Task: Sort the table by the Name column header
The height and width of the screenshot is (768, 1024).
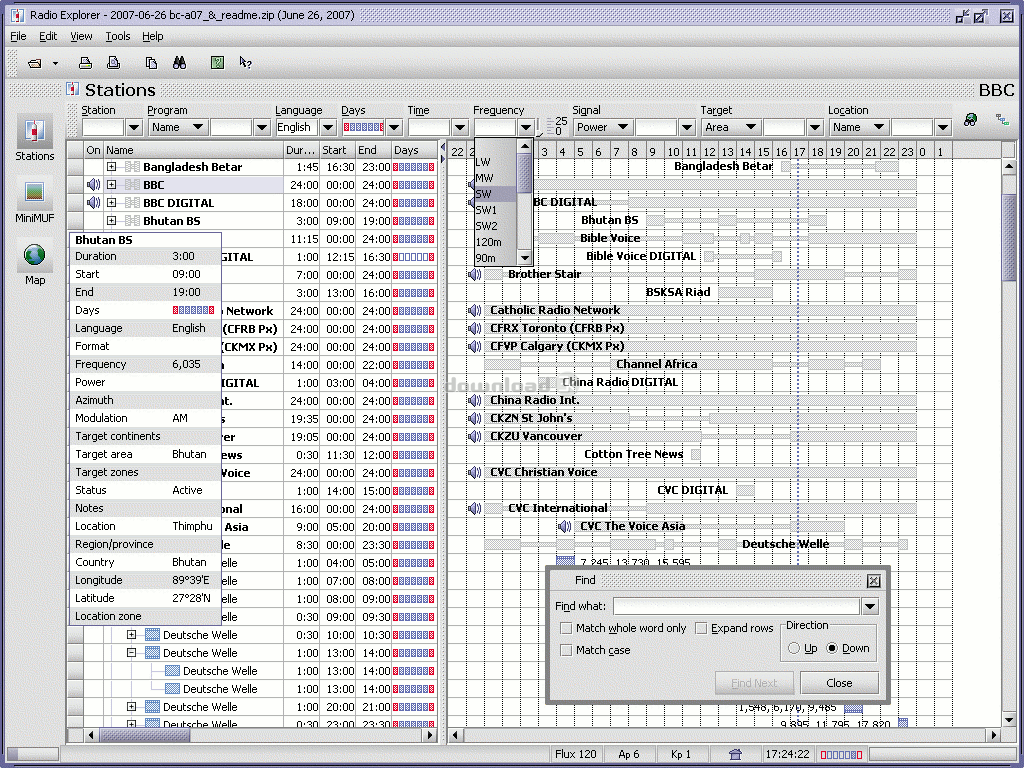Action: coord(193,150)
